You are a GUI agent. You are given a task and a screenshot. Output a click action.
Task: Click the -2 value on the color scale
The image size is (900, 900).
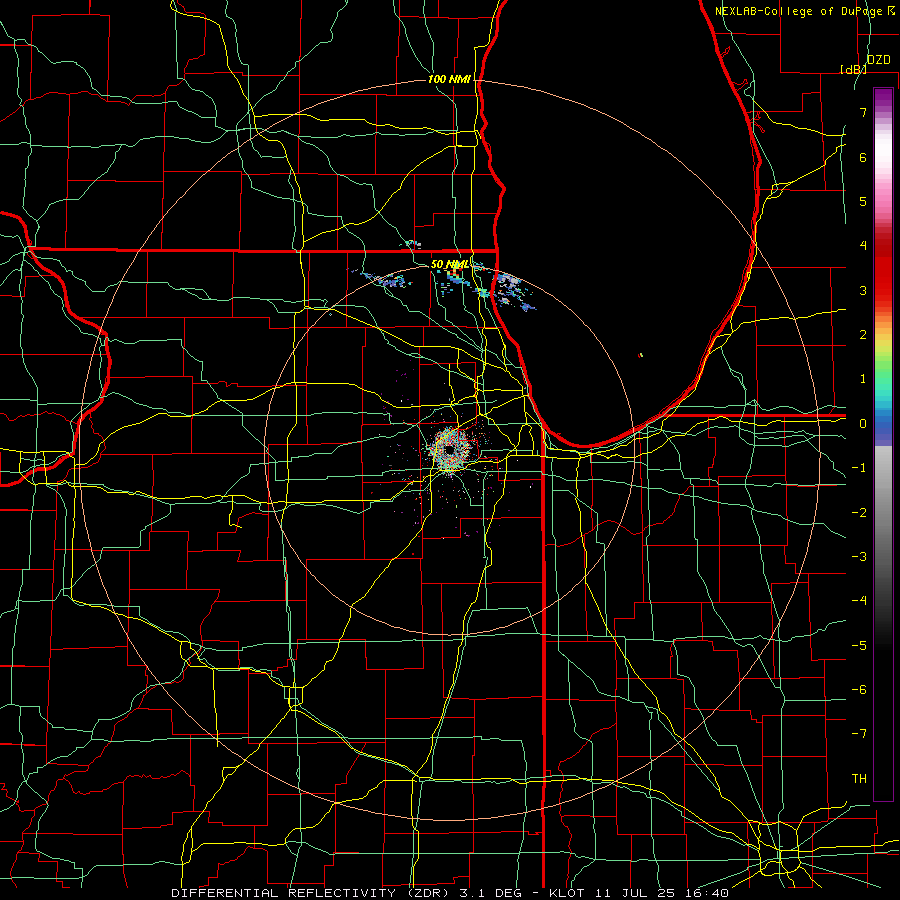click(859, 513)
